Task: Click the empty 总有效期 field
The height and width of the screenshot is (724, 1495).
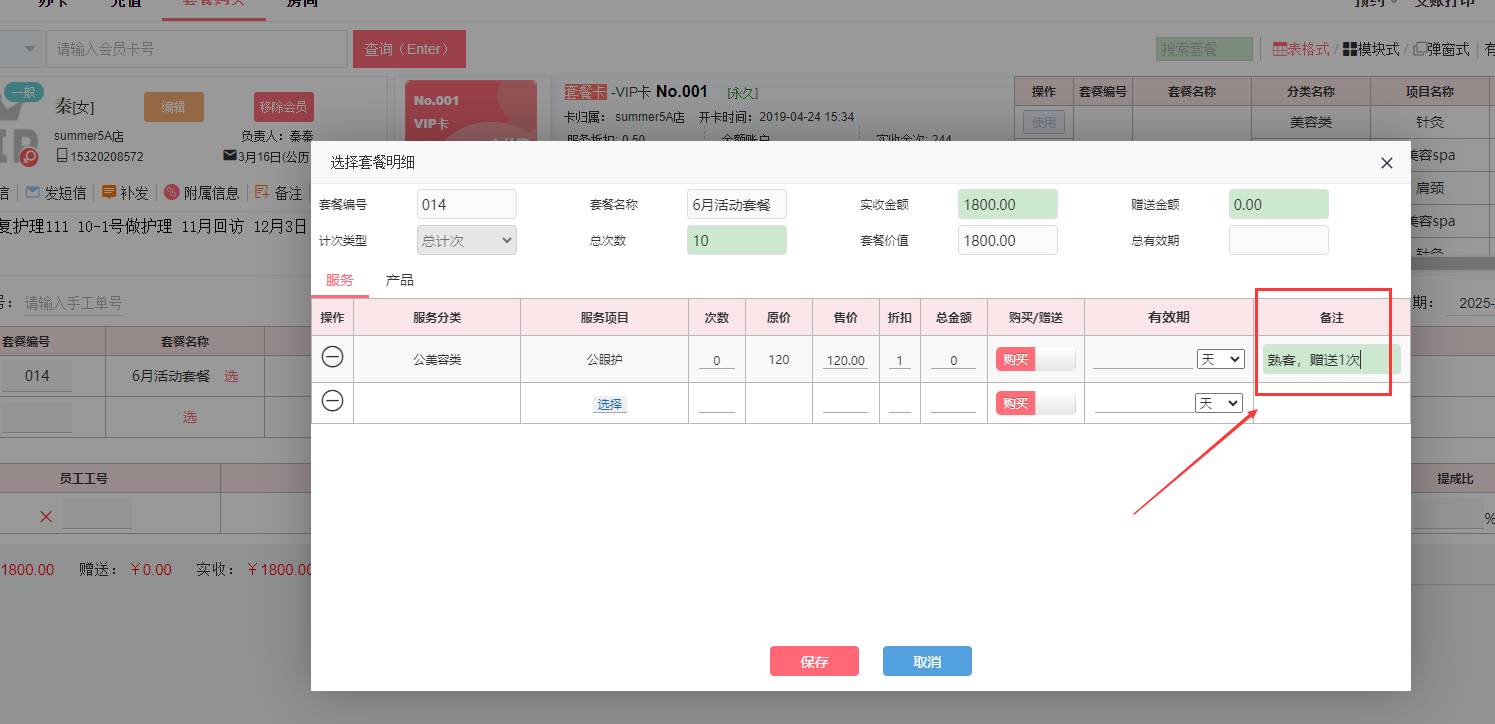Action: (x=1279, y=240)
